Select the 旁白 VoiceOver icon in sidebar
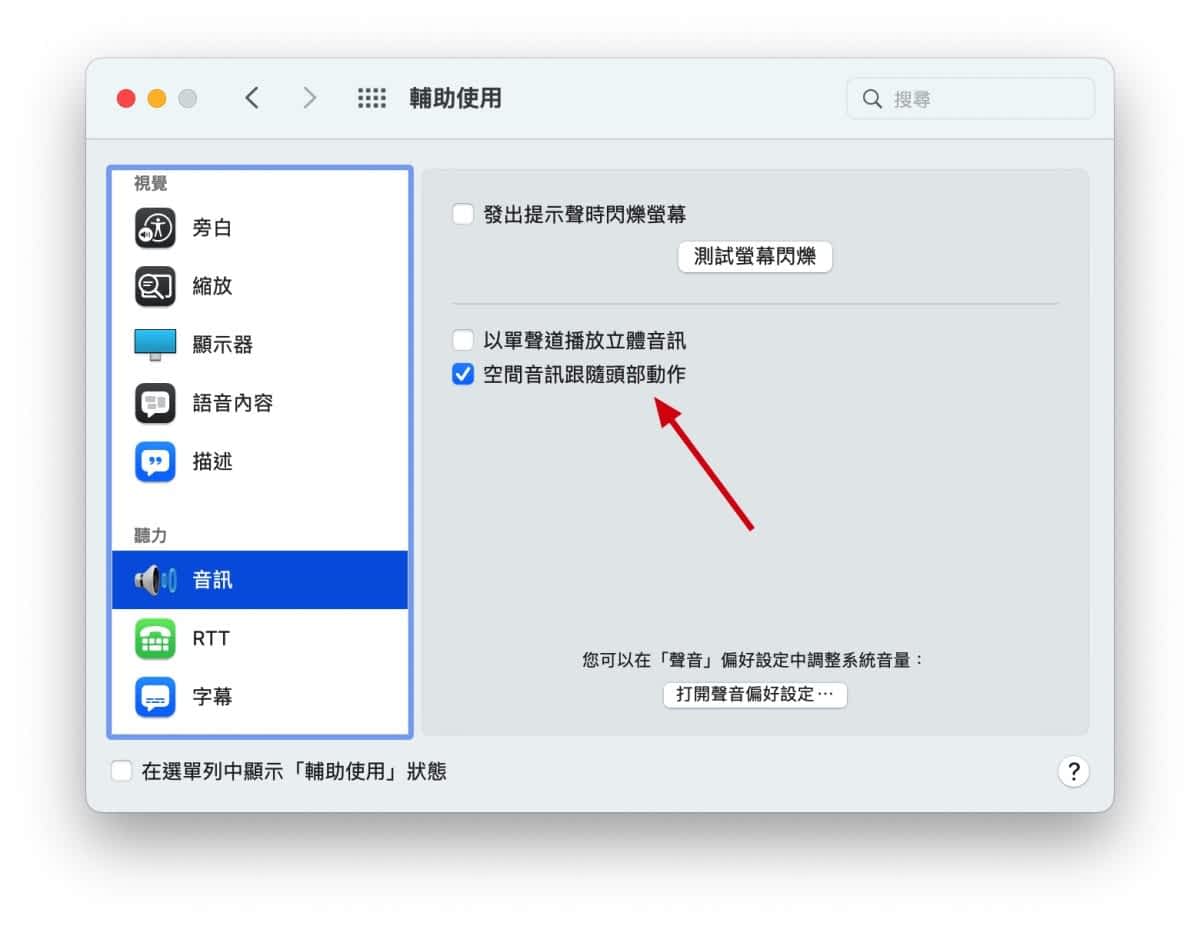1200x926 pixels. coord(155,228)
